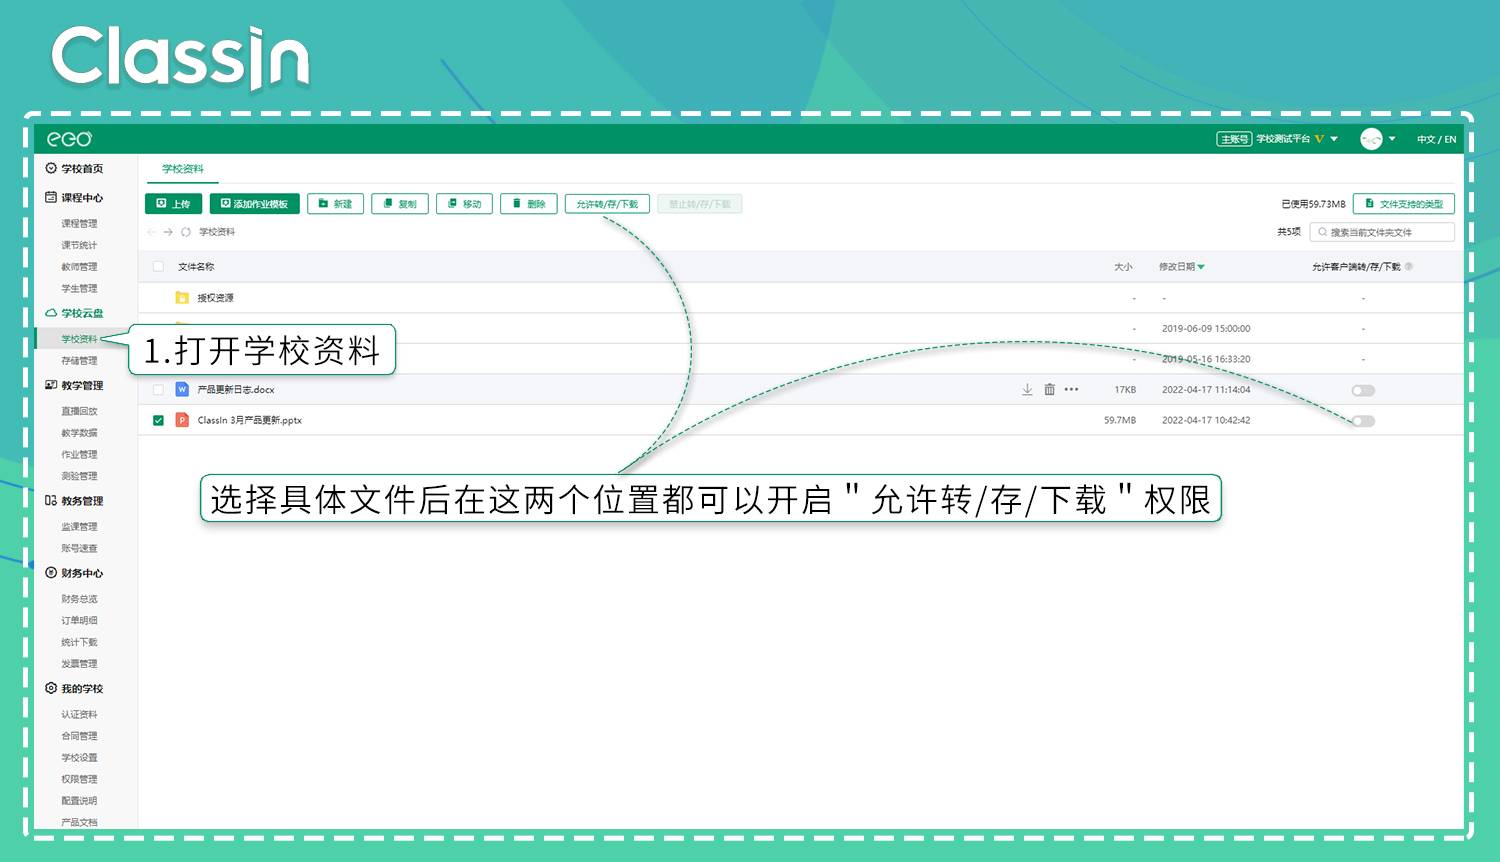Image resolution: width=1500 pixels, height=862 pixels.
Task: Open 权限管理 in the sidebar
Action: [x=79, y=779]
